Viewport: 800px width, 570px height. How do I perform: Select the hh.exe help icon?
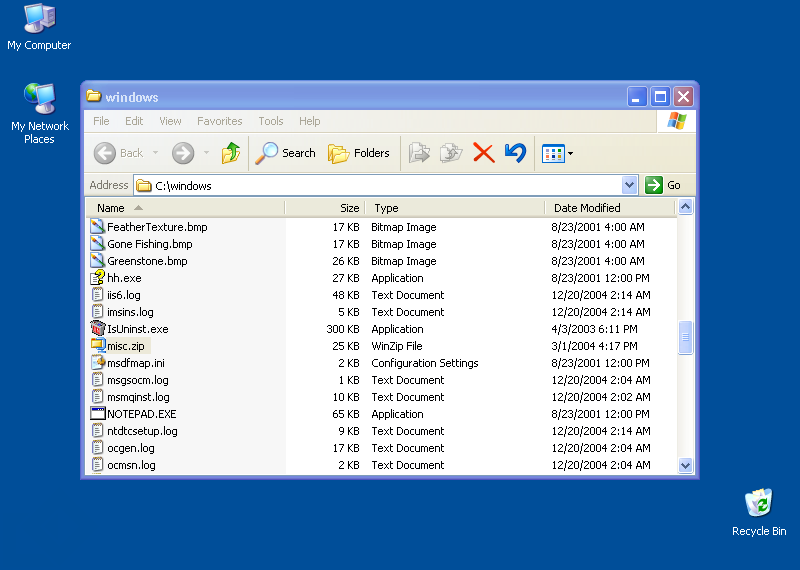click(98, 278)
